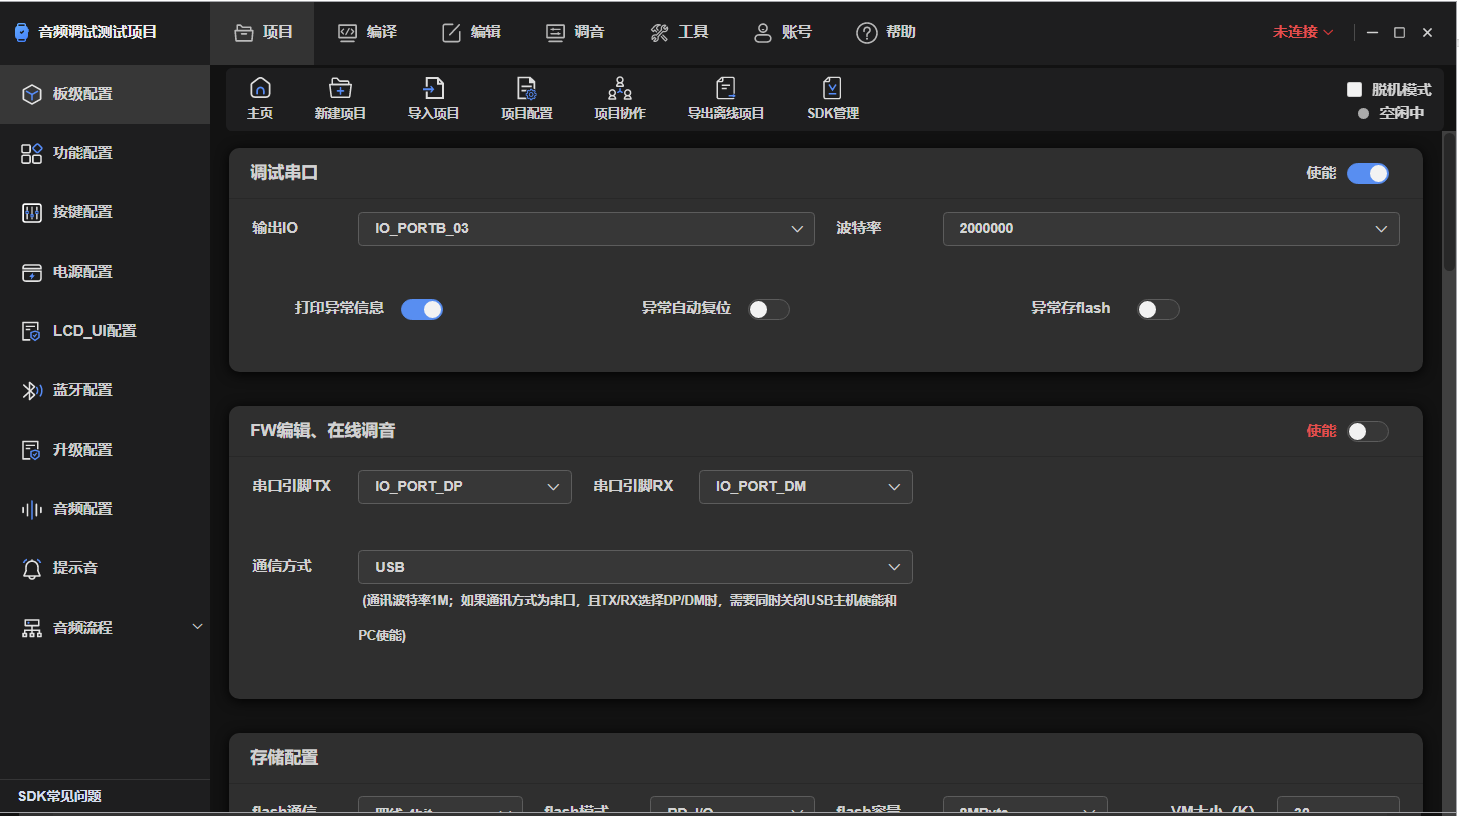Toggle the 打印异常信息 switch
1459x816 pixels.
[421, 310]
